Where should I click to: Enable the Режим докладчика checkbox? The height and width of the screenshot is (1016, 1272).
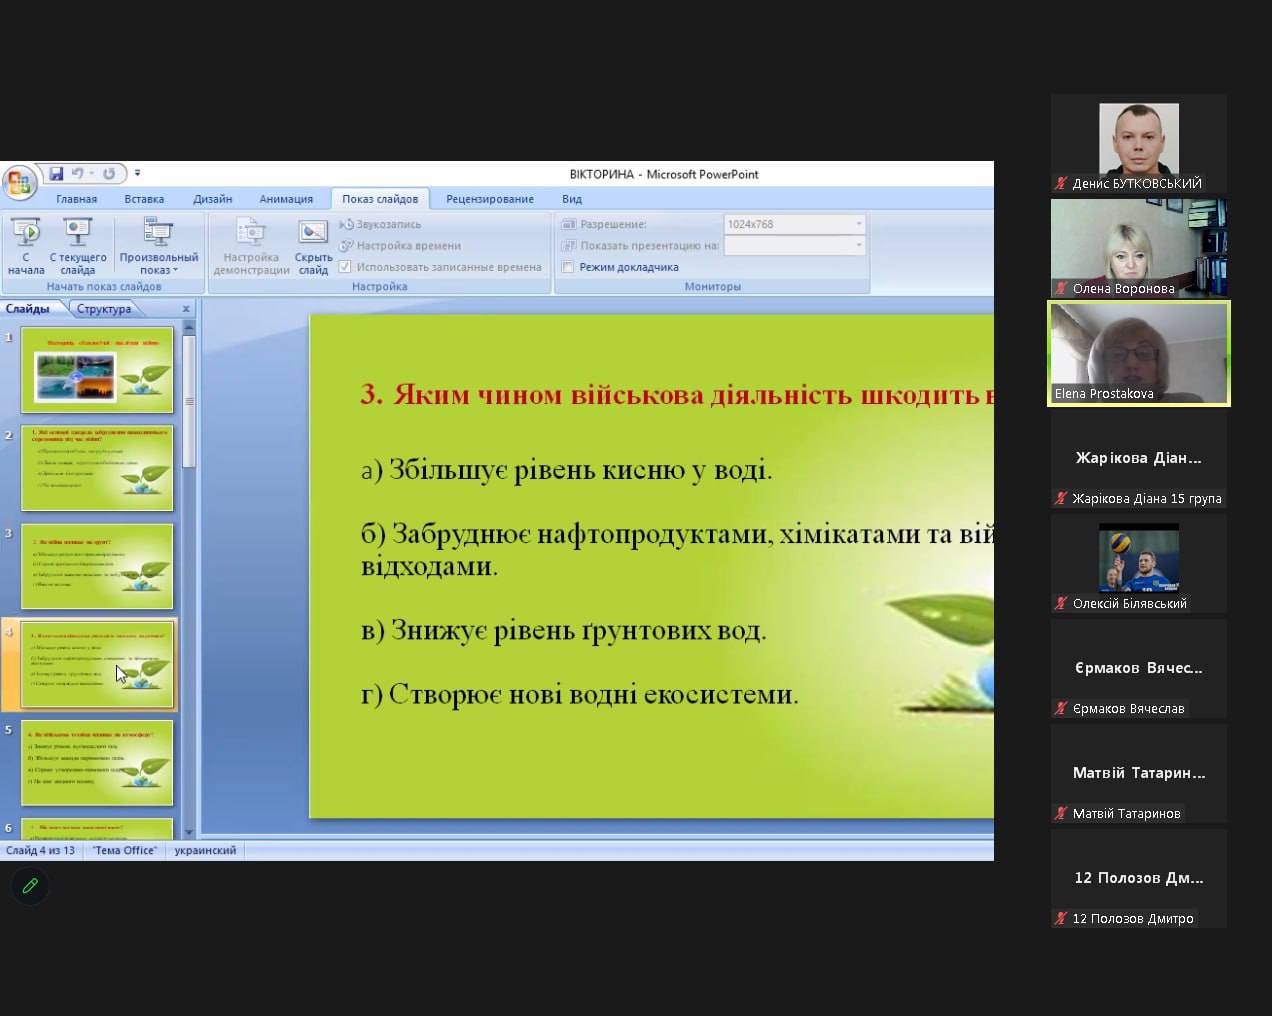[x=568, y=267]
